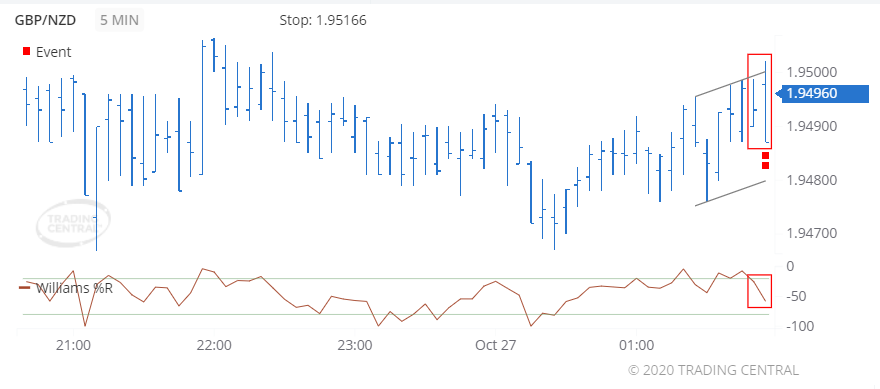Viewport: 880px width, 389px height.
Task: Click the Event legend text
Action: (53, 52)
